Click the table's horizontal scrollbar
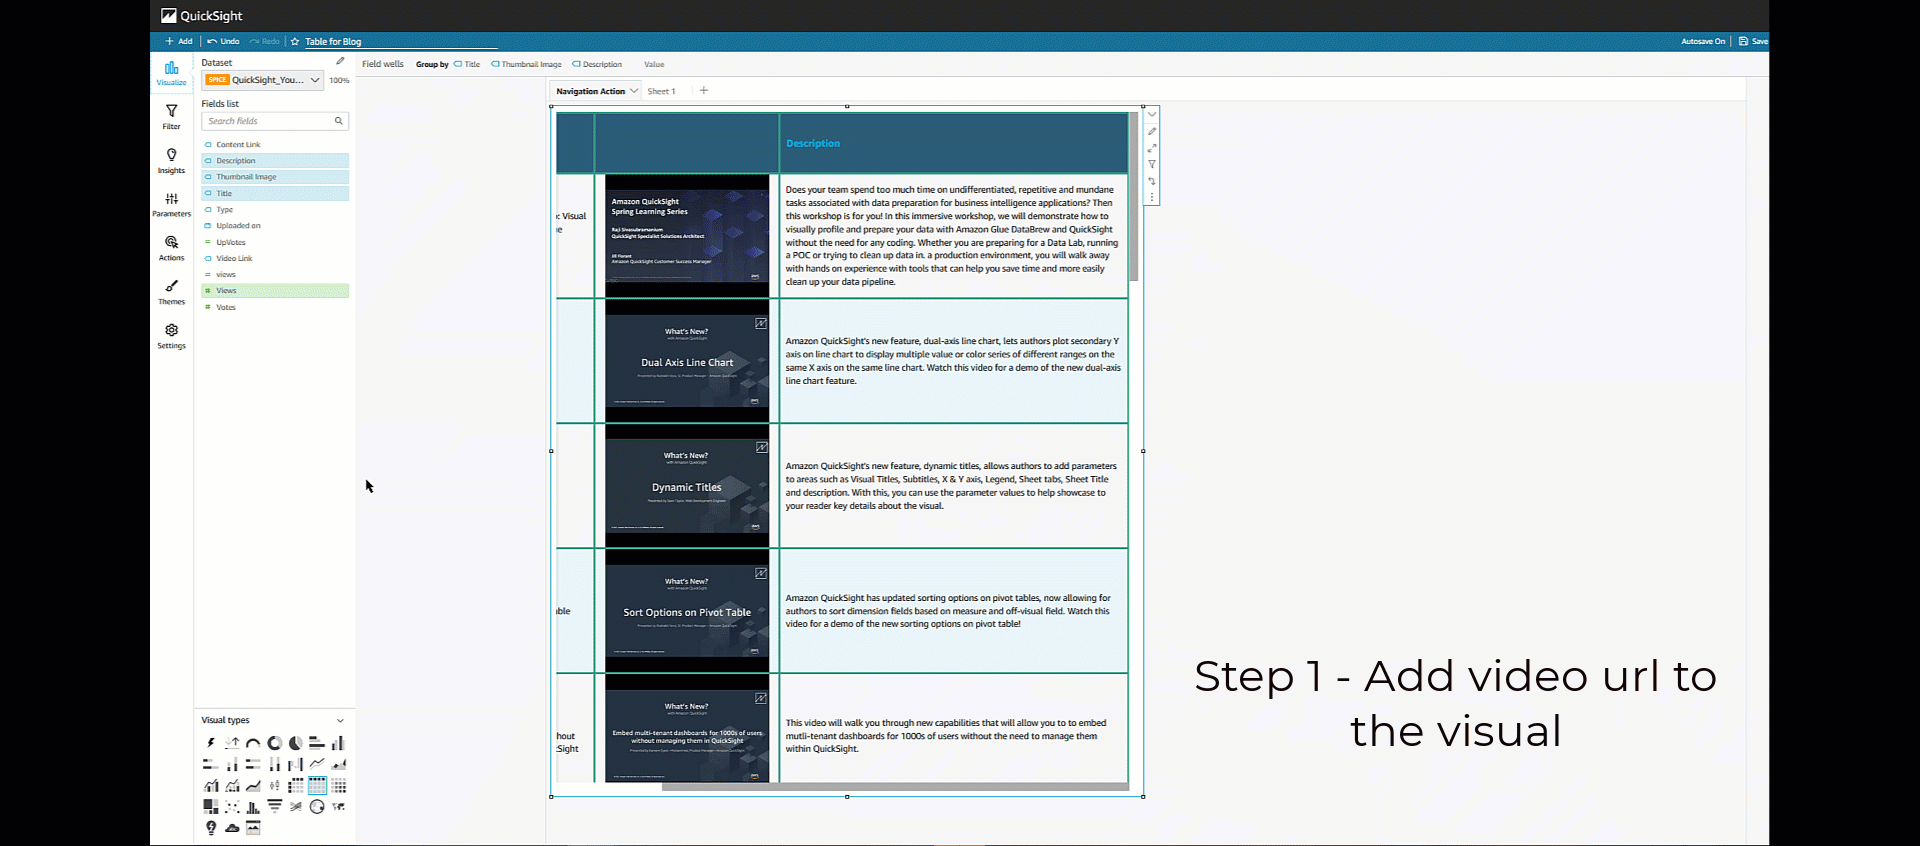This screenshot has height=846, width=1920. pyautogui.click(x=895, y=787)
